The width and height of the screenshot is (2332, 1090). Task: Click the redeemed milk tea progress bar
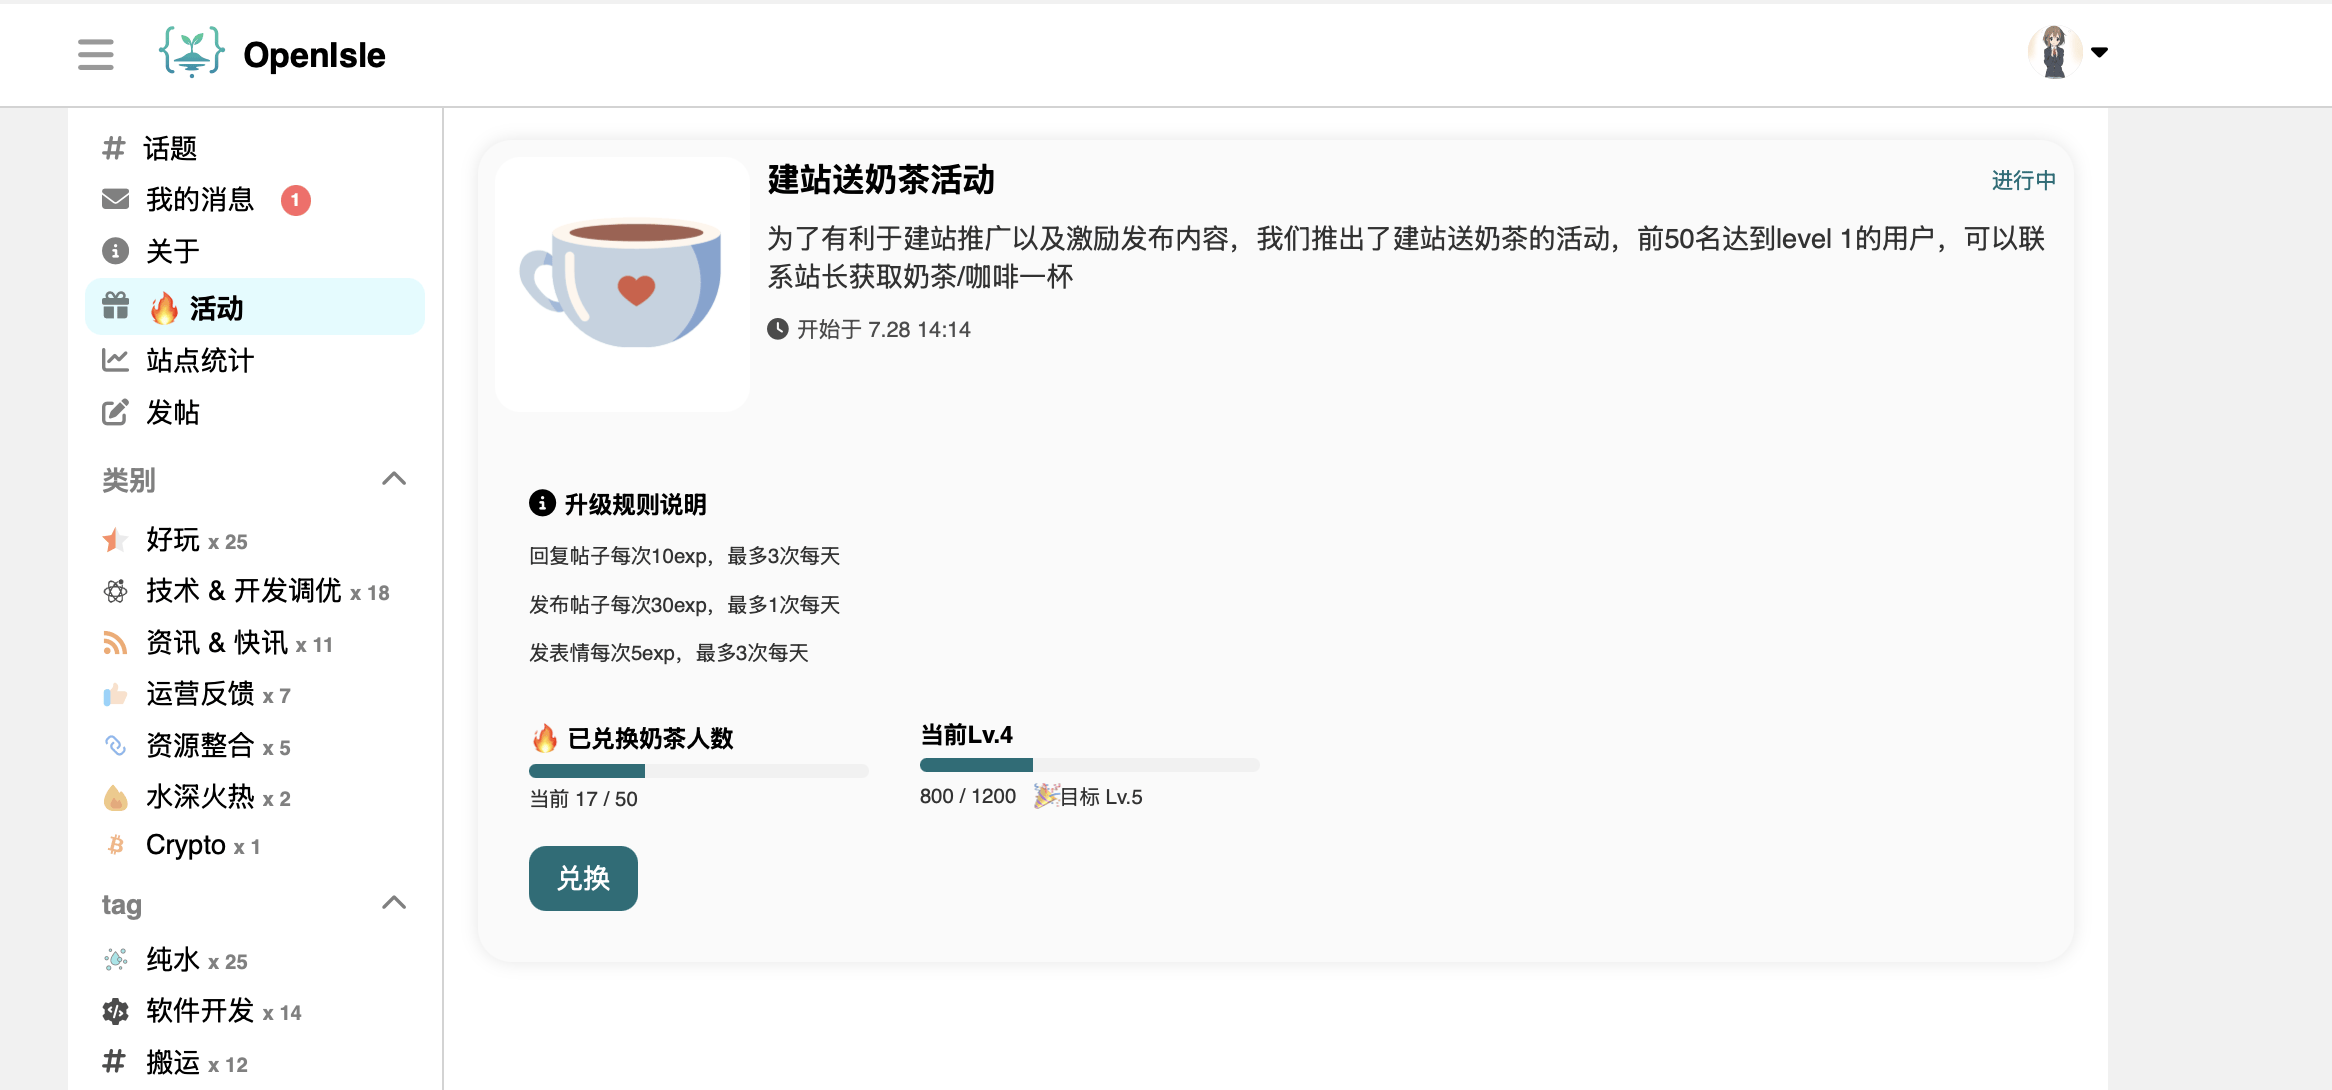coord(698,771)
